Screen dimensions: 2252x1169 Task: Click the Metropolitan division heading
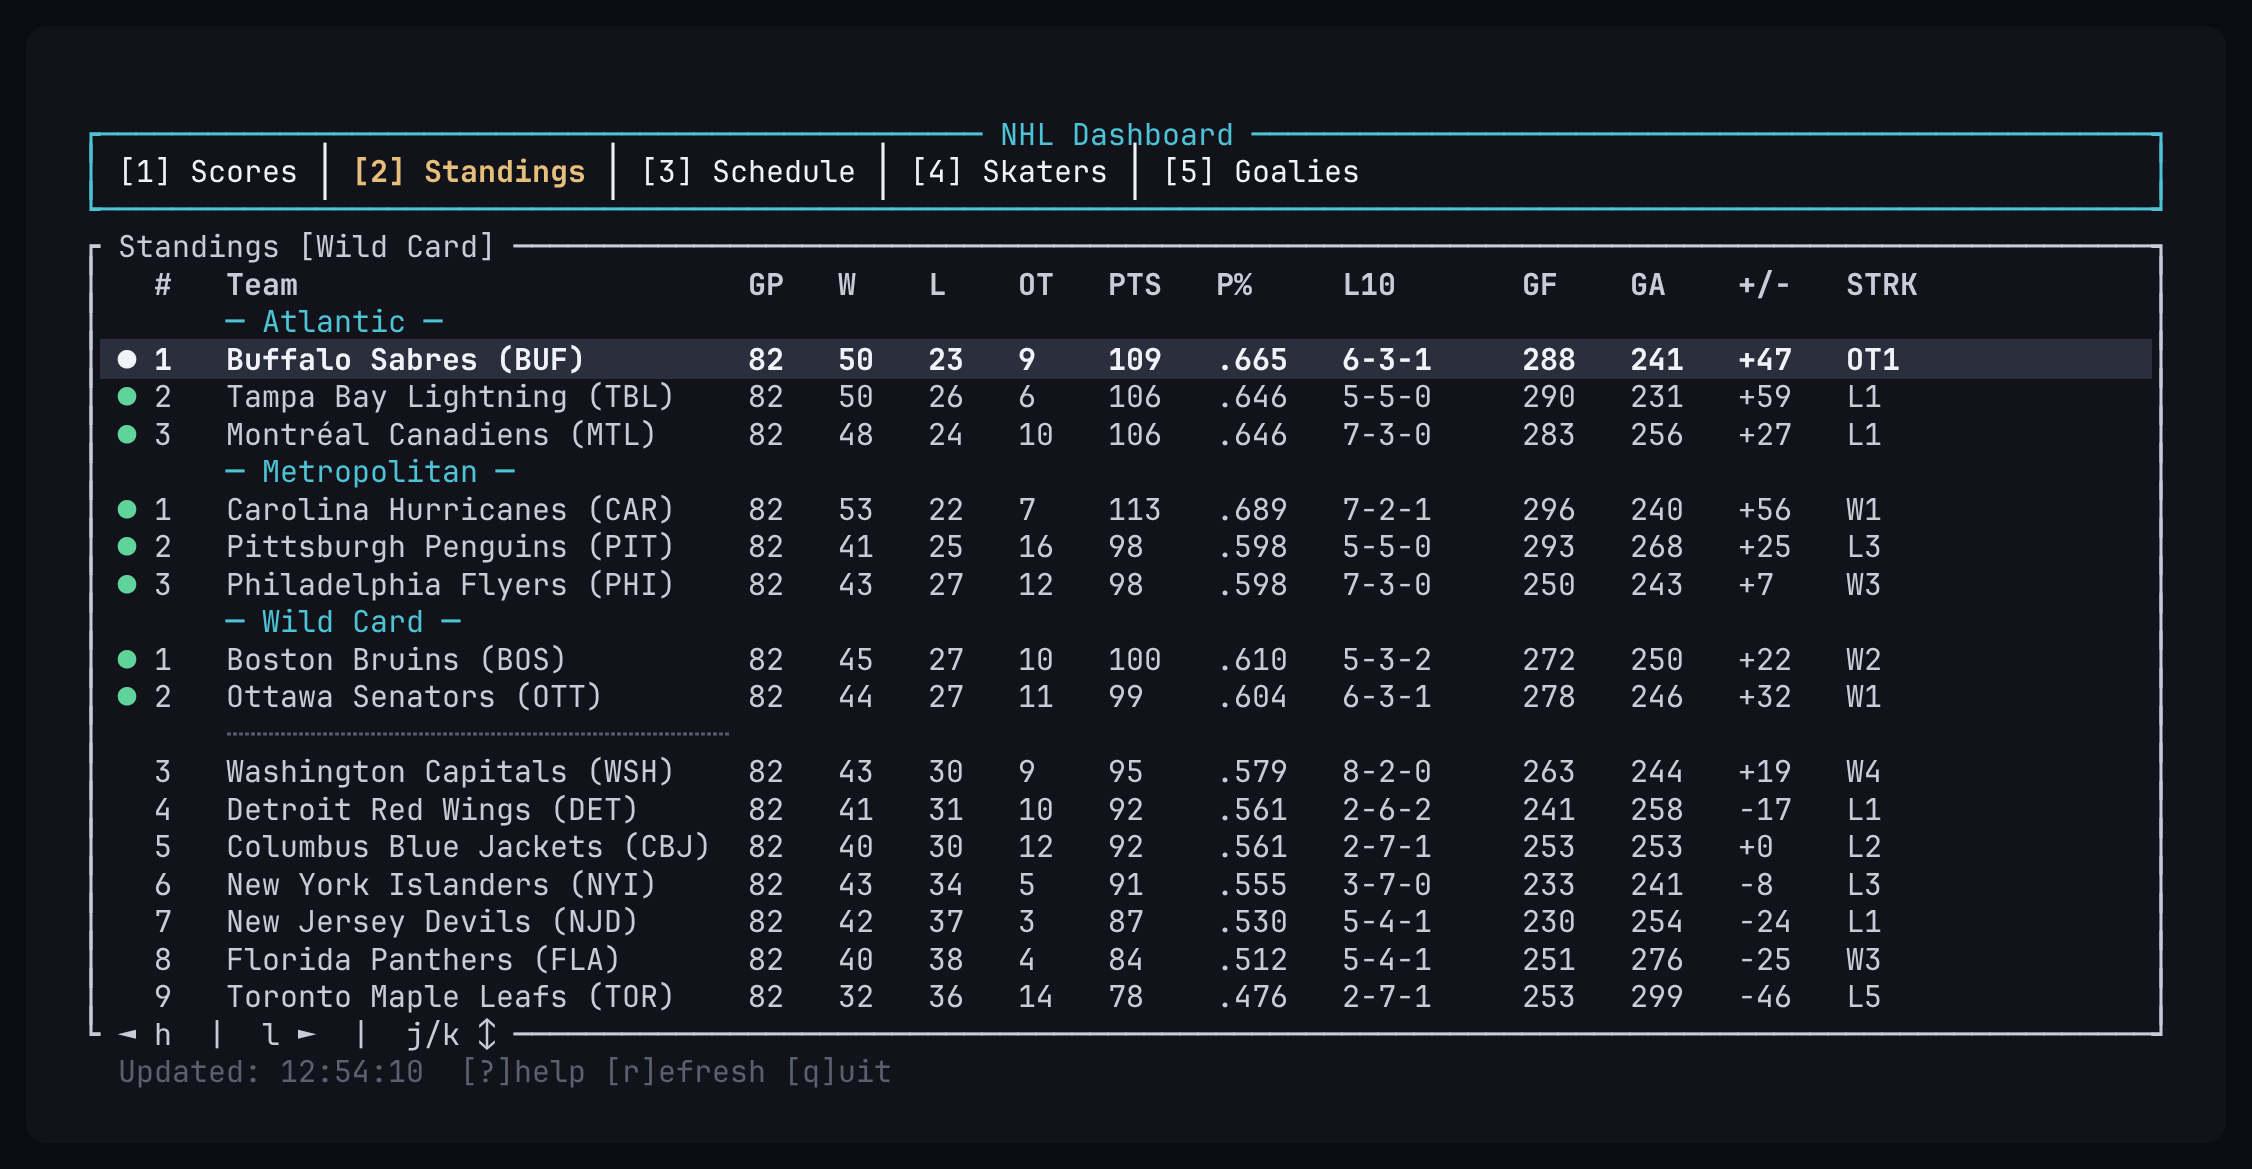(x=370, y=472)
